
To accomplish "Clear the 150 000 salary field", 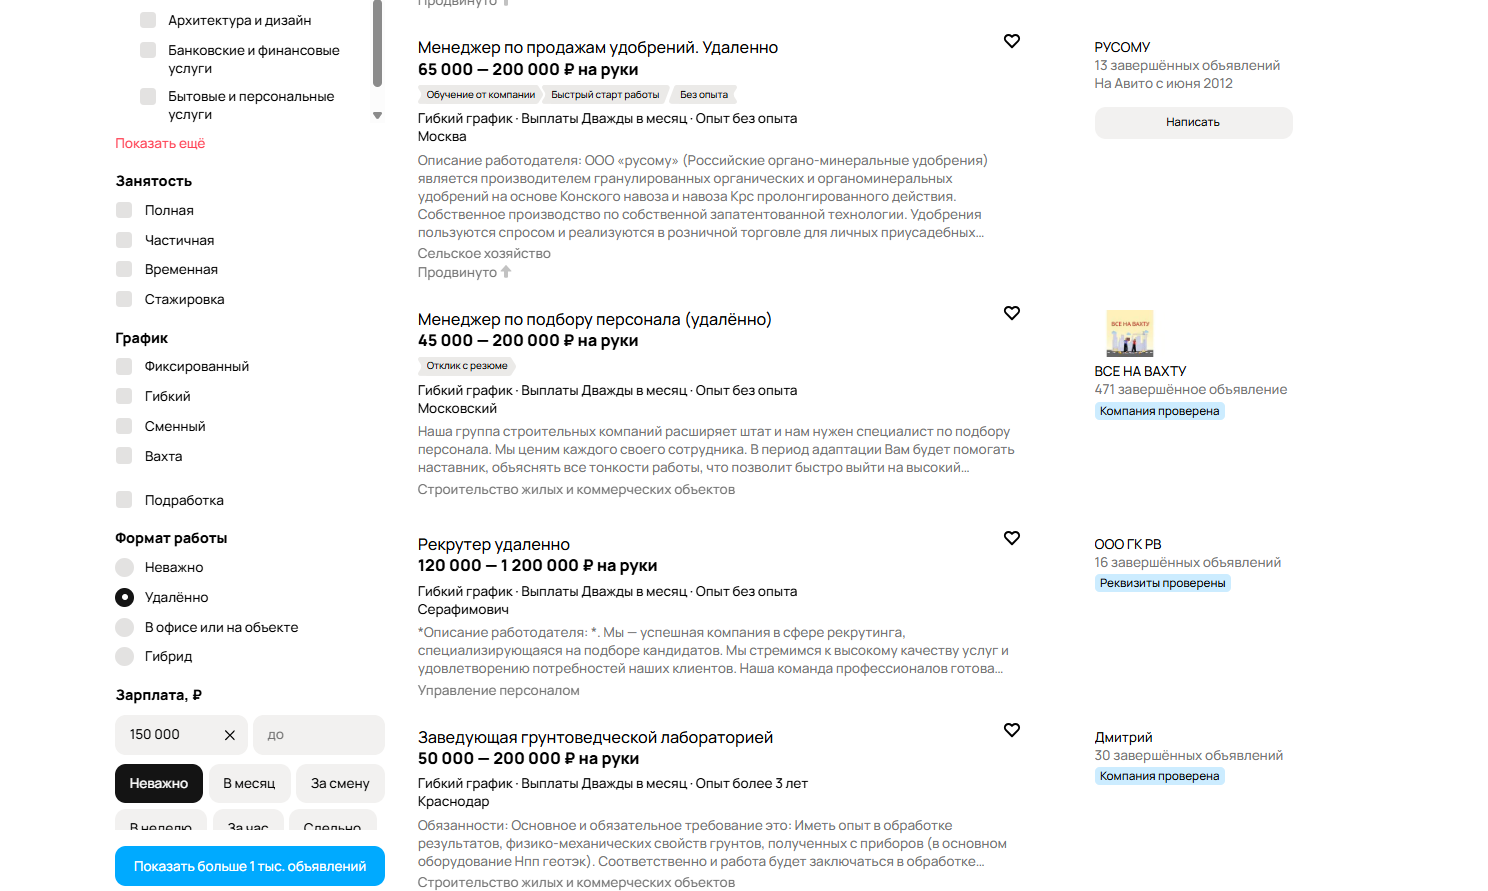I will (229, 735).
